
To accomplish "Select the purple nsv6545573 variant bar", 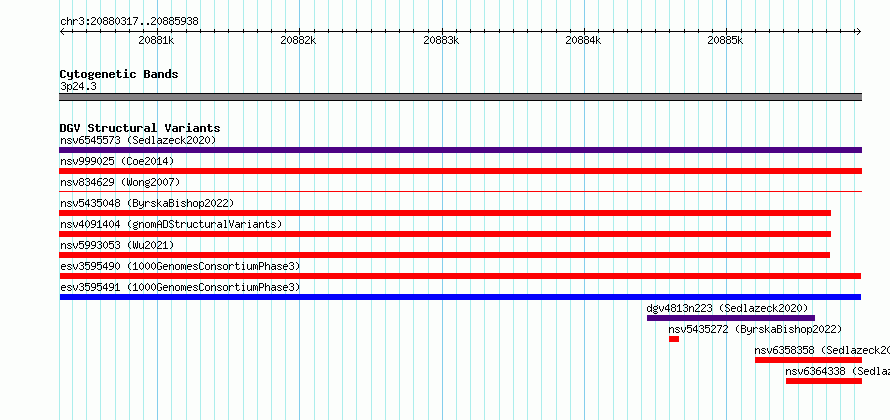I will pos(460,150).
